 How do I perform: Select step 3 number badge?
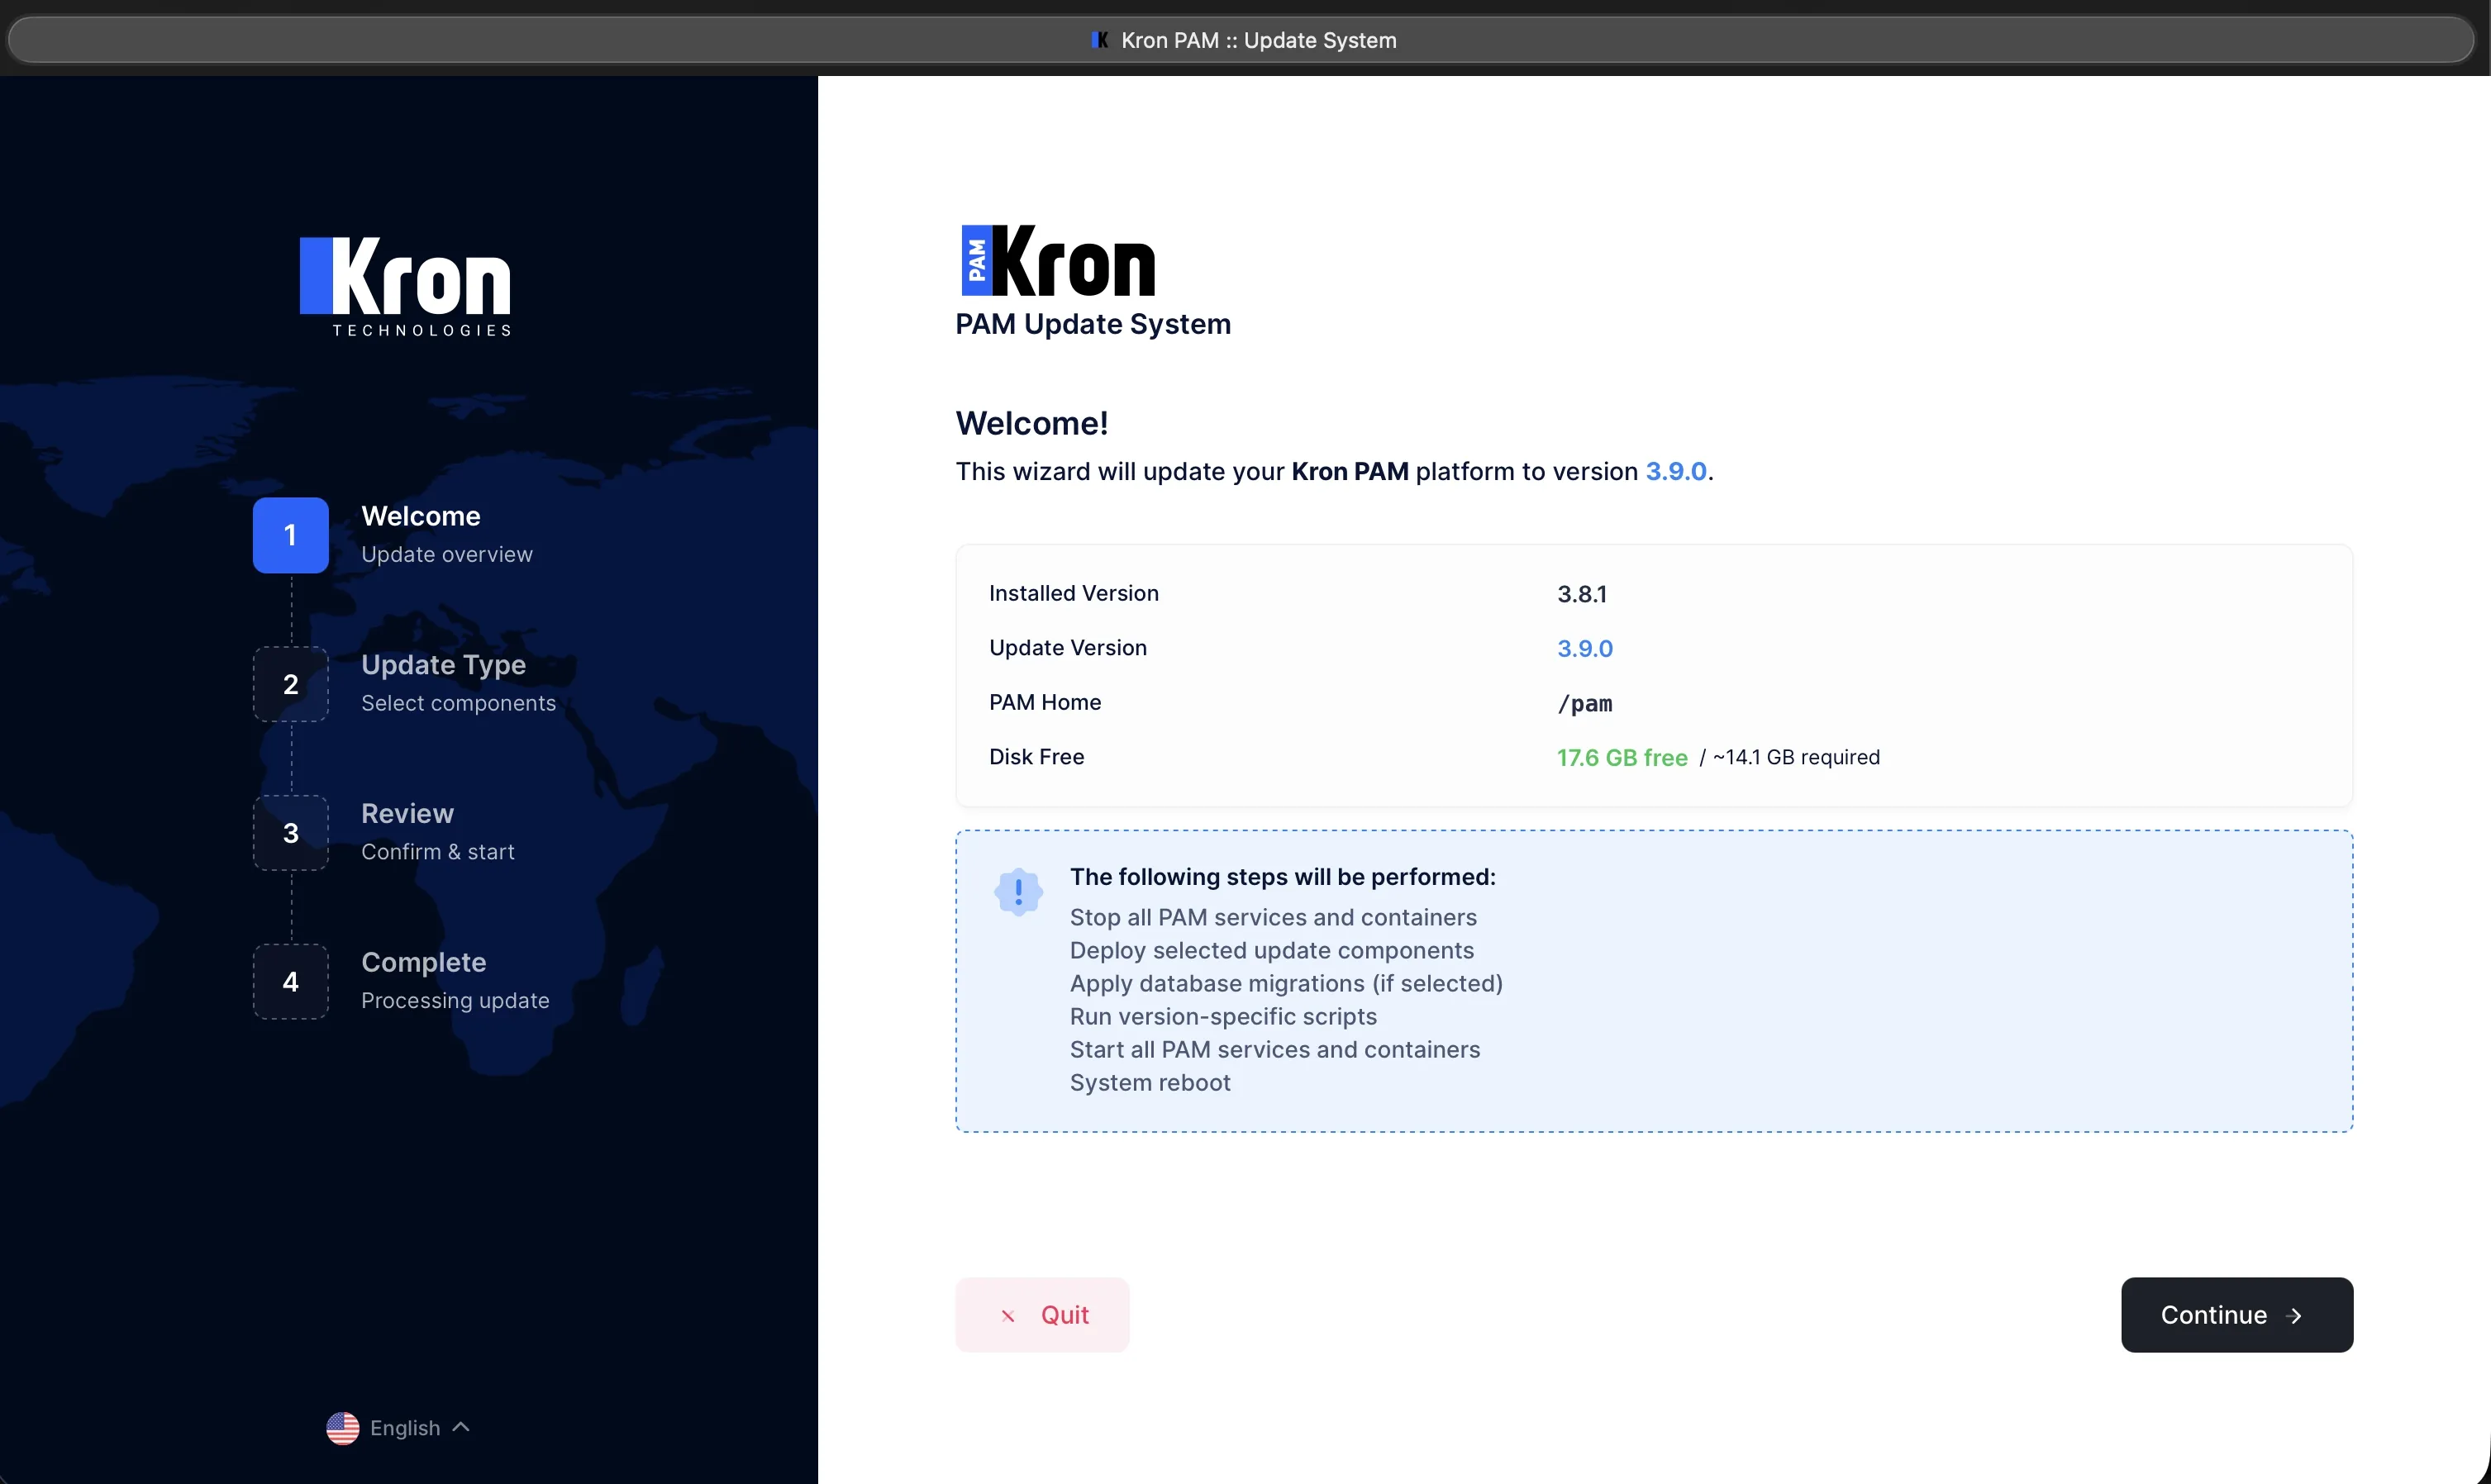[x=290, y=833]
